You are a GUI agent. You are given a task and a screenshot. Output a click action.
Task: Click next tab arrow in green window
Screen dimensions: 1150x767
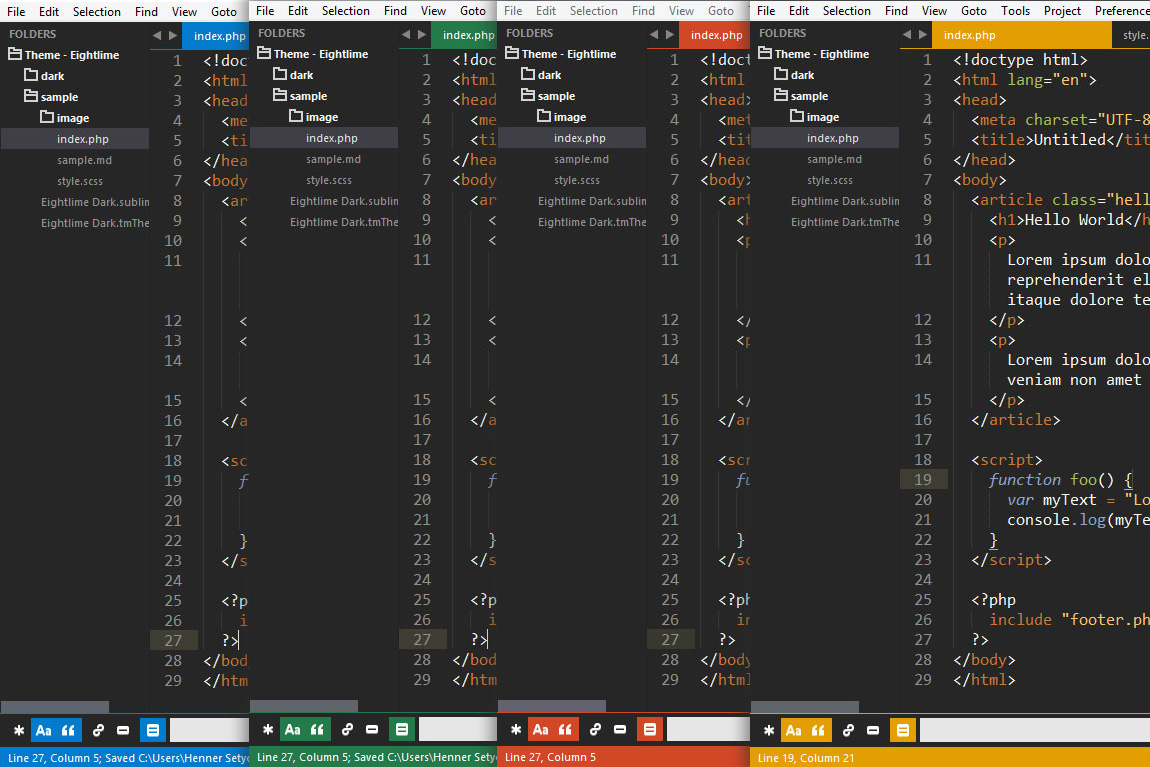pyautogui.click(x=422, y=34)
